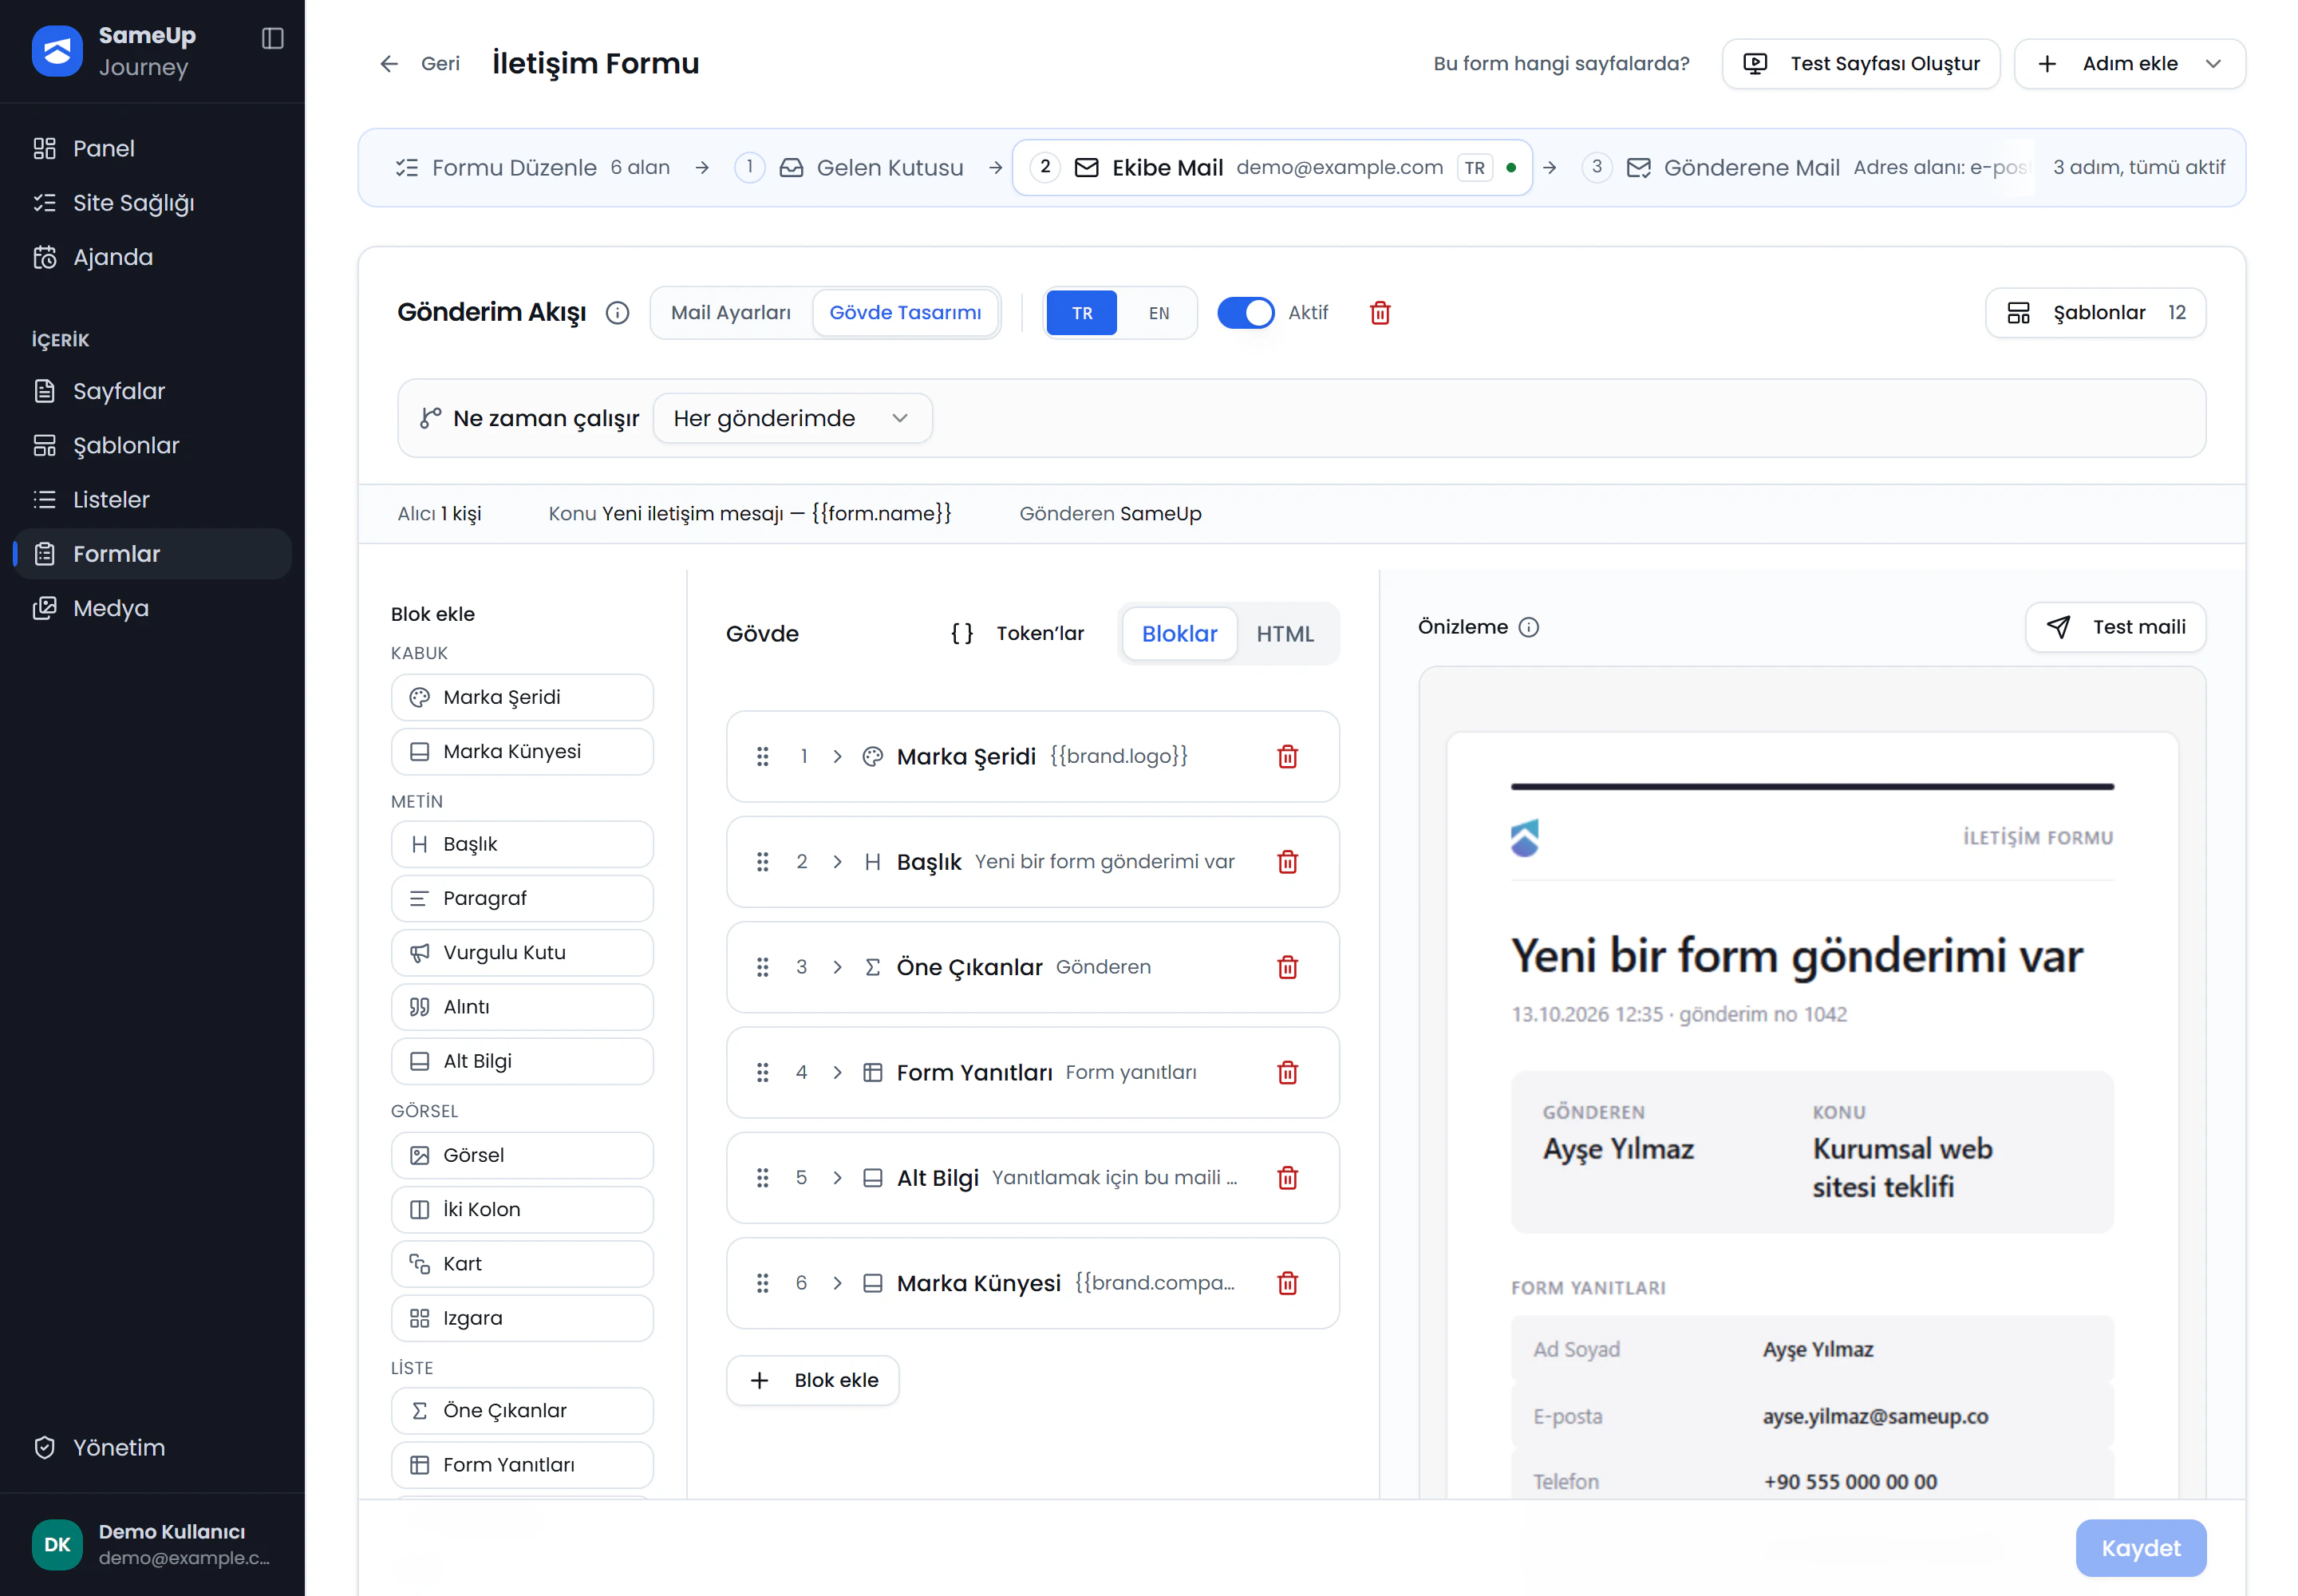Screen dimensions: 2298x1596
Task: Click Blok ekle below the block list
Action: tap(812, 1381)
